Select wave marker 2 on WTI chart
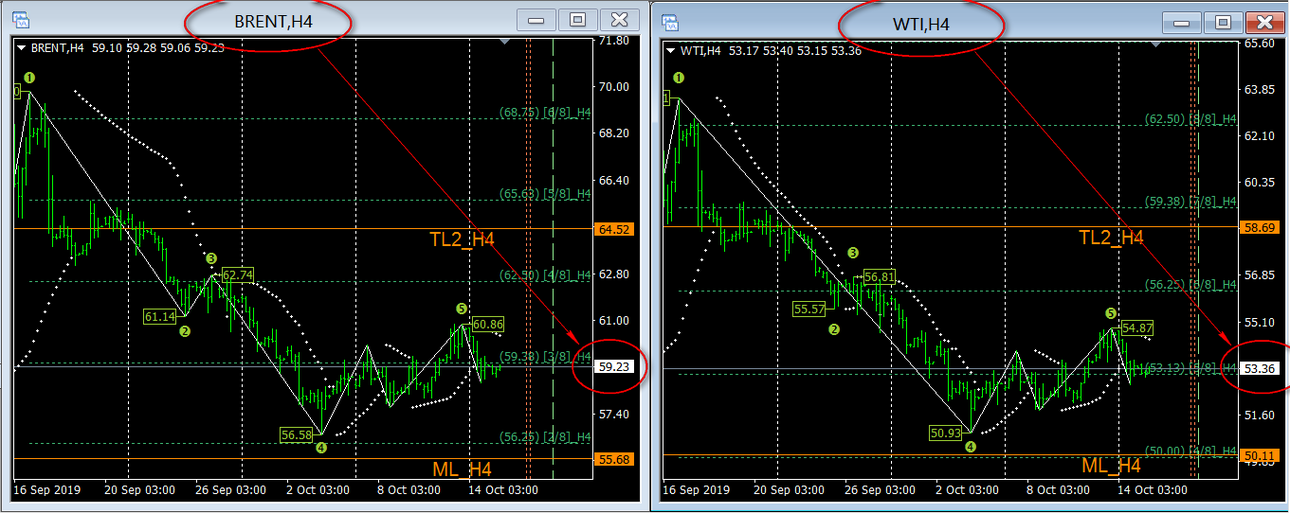1290x513 pixels. point(834,327)
